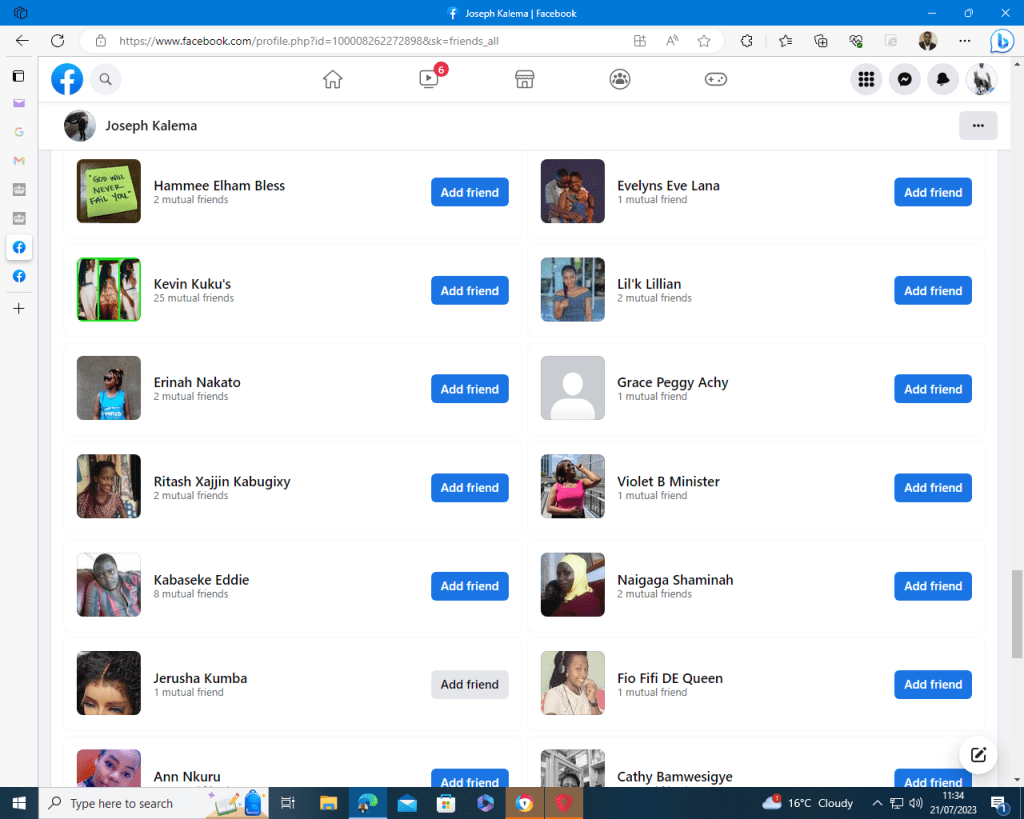This screenshot has height=819, width=1024.
Task: Click the browser address bar
Action: [x=360, y=41]
